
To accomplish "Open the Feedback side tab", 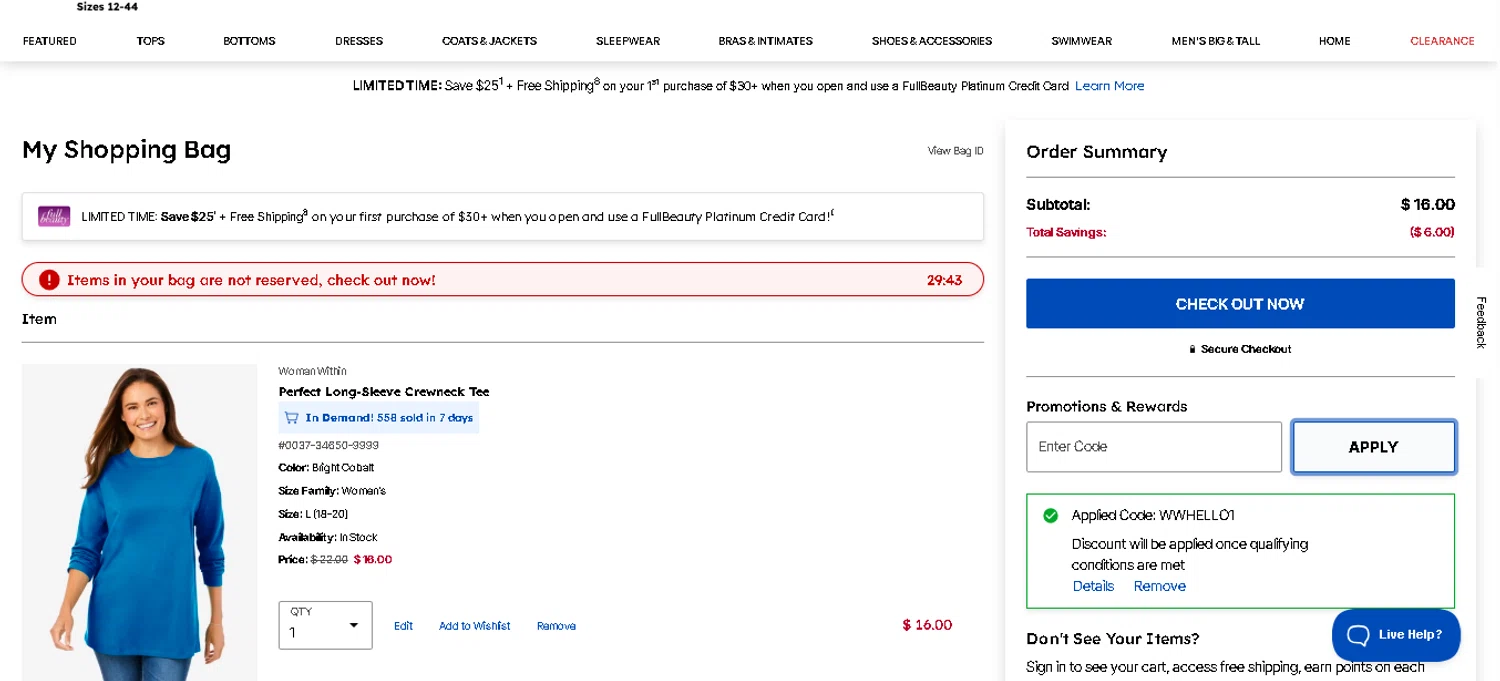I will pos(1481,322).
